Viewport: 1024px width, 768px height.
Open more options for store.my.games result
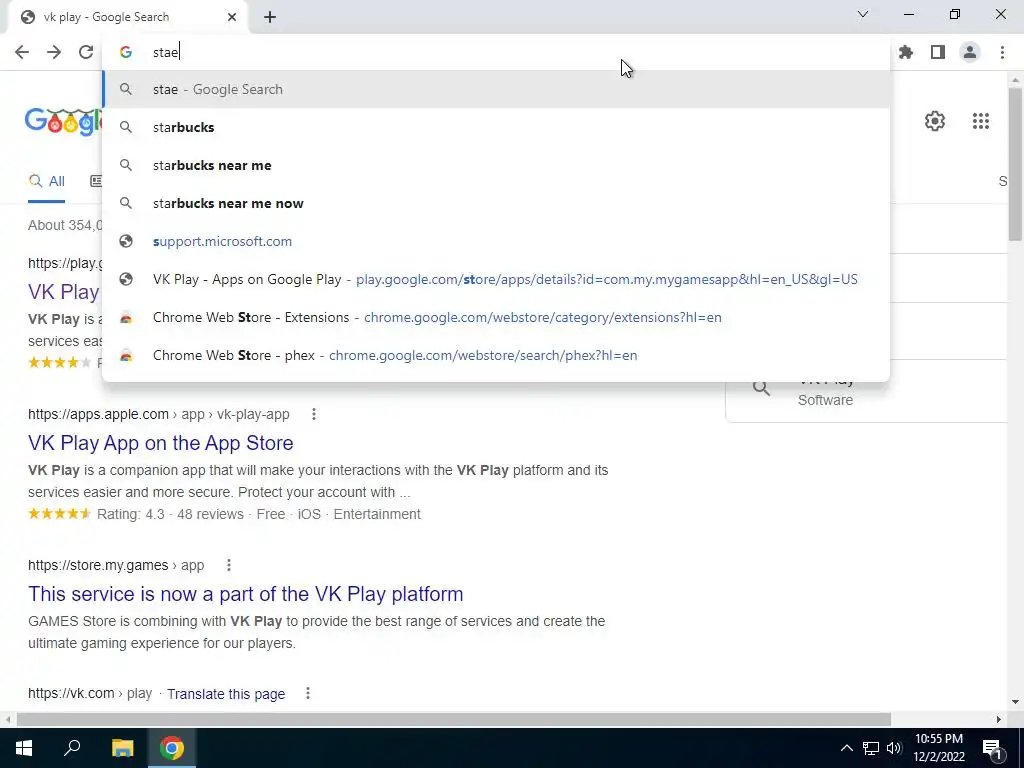point(229,565)
